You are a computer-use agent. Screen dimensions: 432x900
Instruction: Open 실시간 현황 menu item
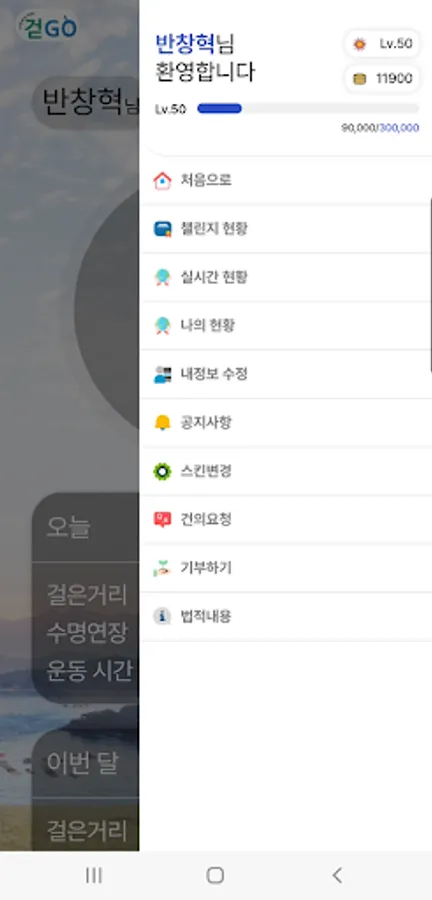[286, 278]
